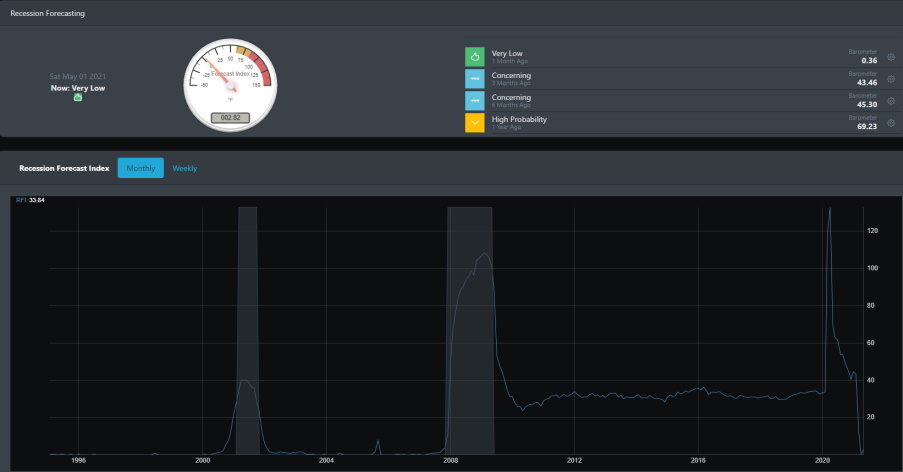Switch chart to Monthly view

(x=141, y=168)
